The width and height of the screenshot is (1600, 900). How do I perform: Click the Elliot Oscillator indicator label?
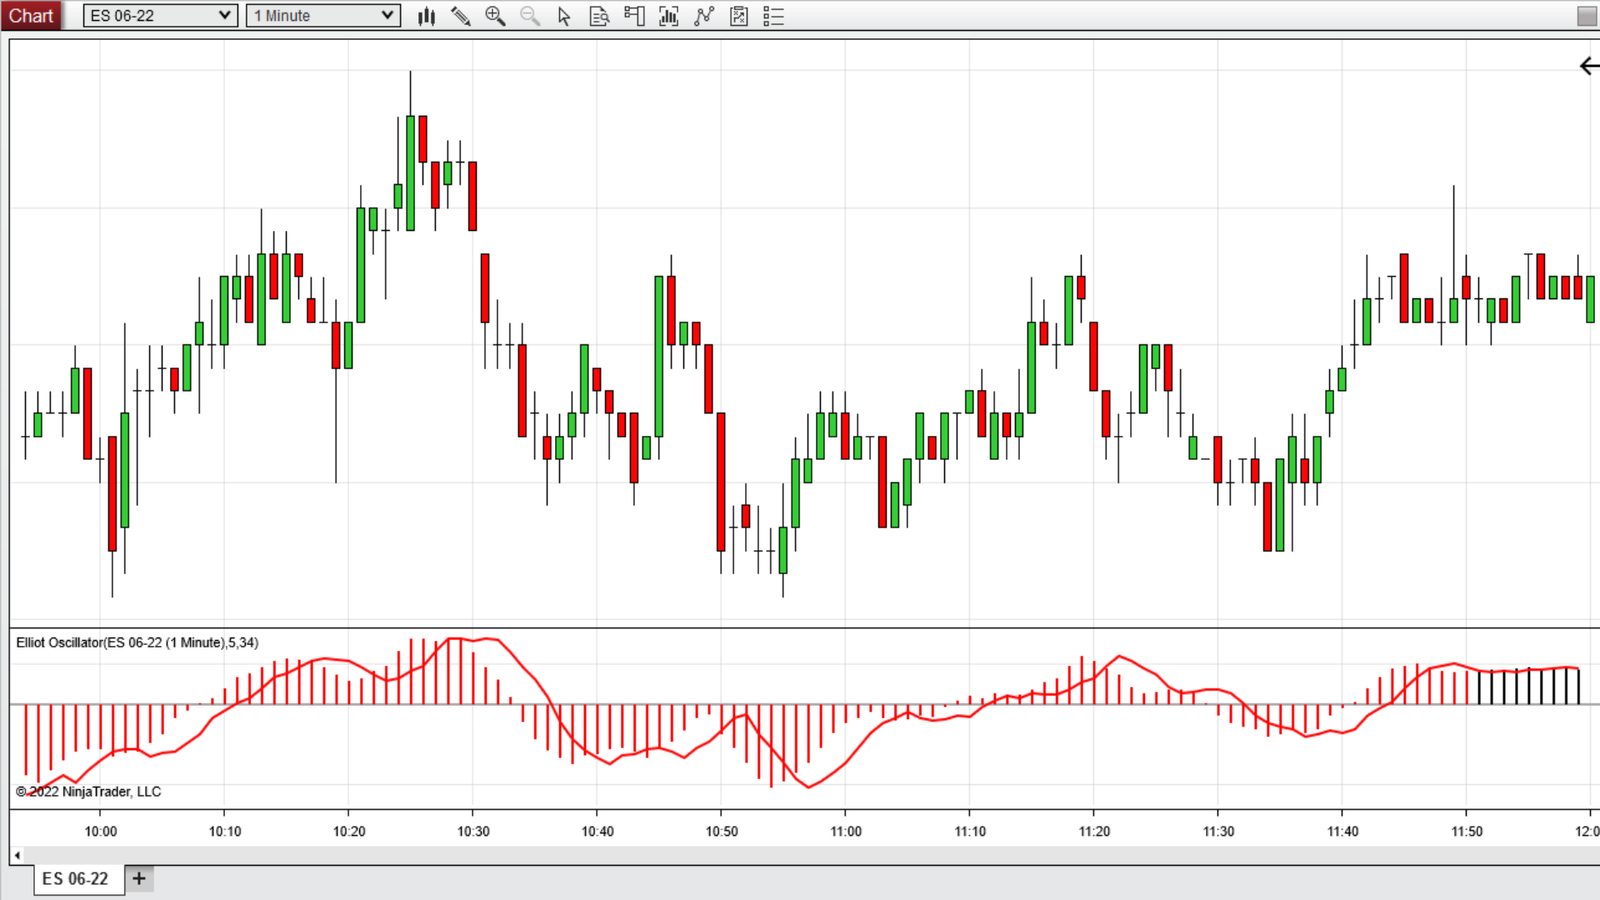click(137, 643)
